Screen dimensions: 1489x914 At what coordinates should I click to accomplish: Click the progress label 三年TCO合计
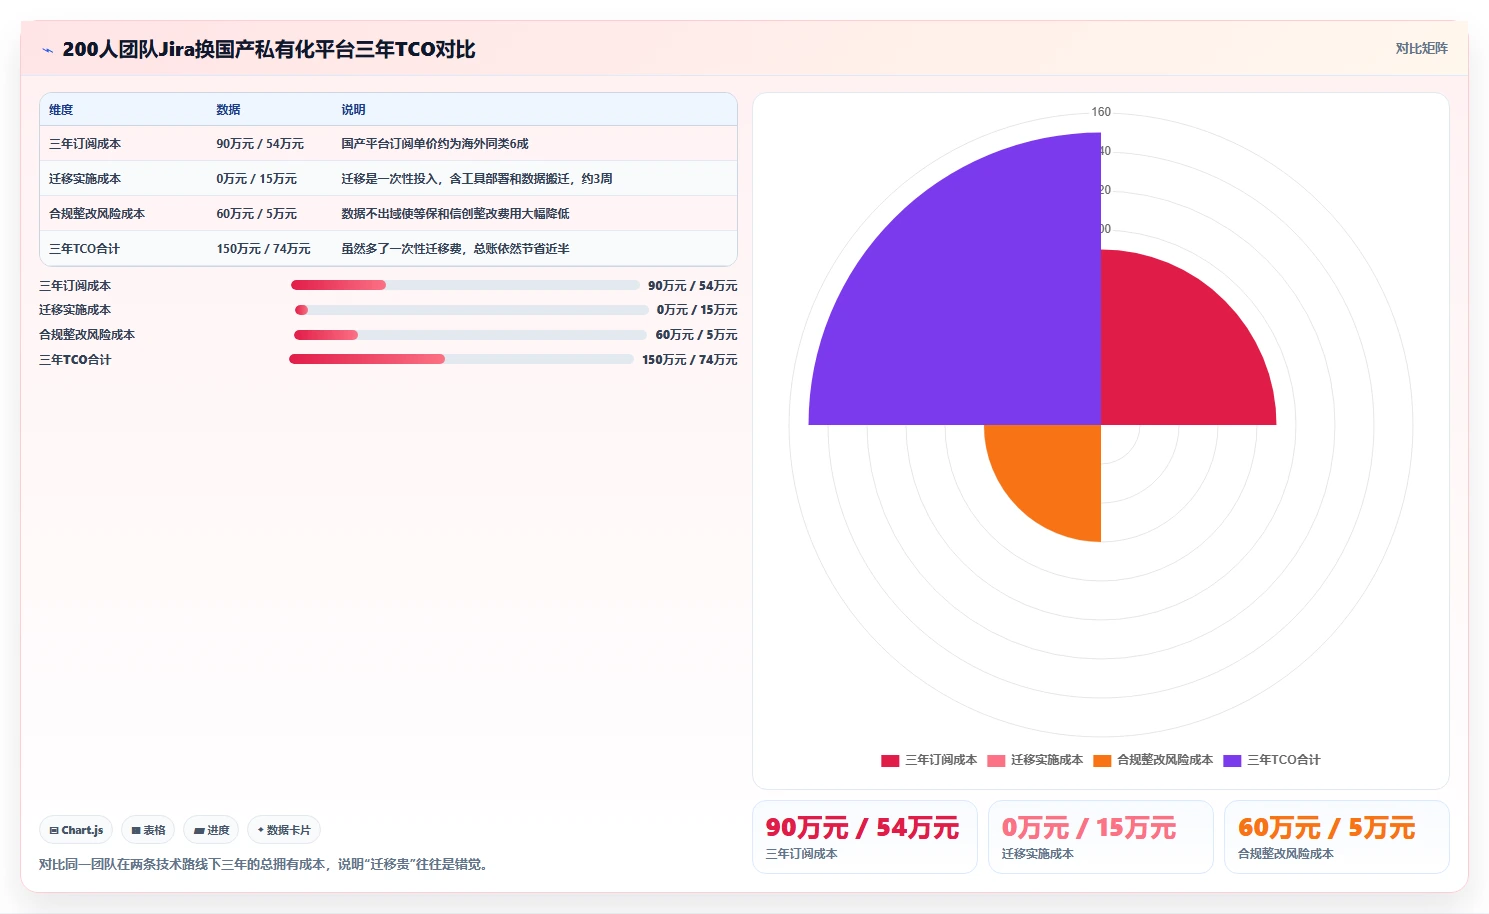coord(75,360)
